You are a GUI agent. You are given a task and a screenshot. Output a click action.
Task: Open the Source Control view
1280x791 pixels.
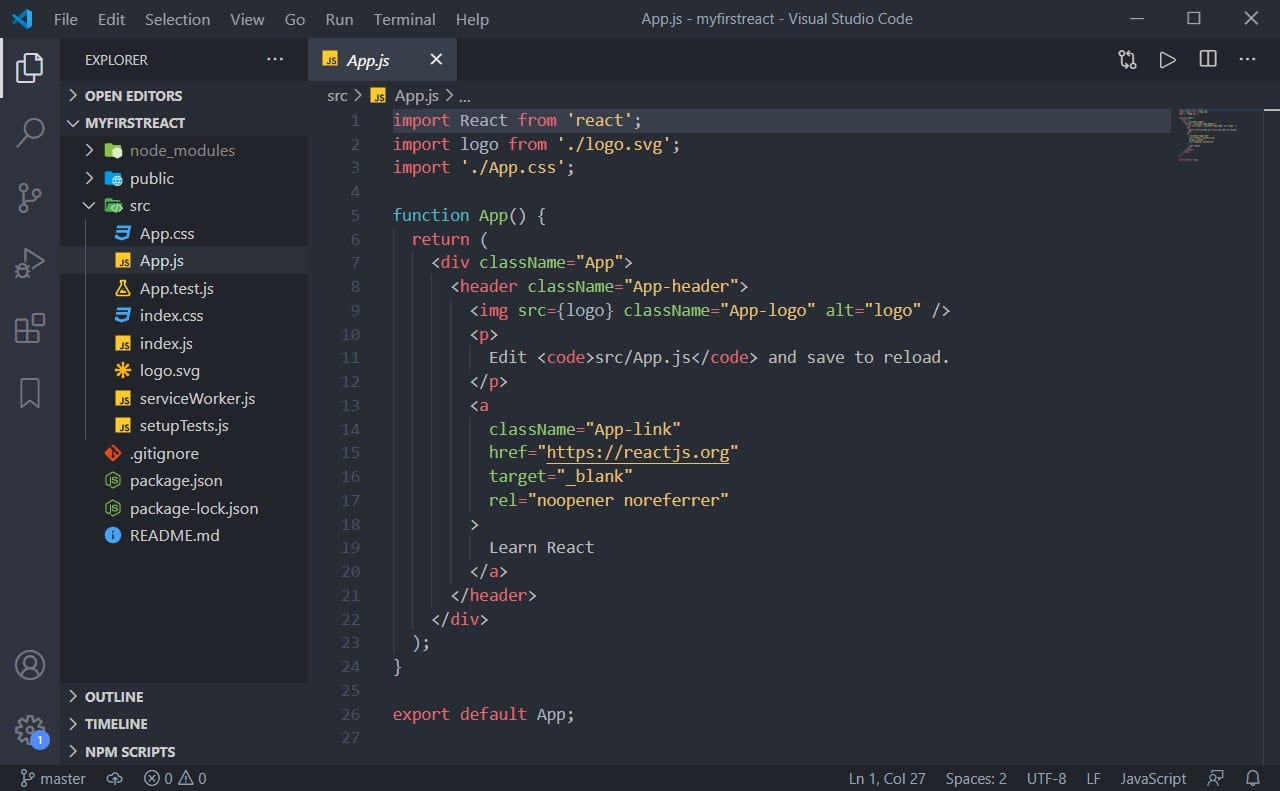tap(29, 197)
